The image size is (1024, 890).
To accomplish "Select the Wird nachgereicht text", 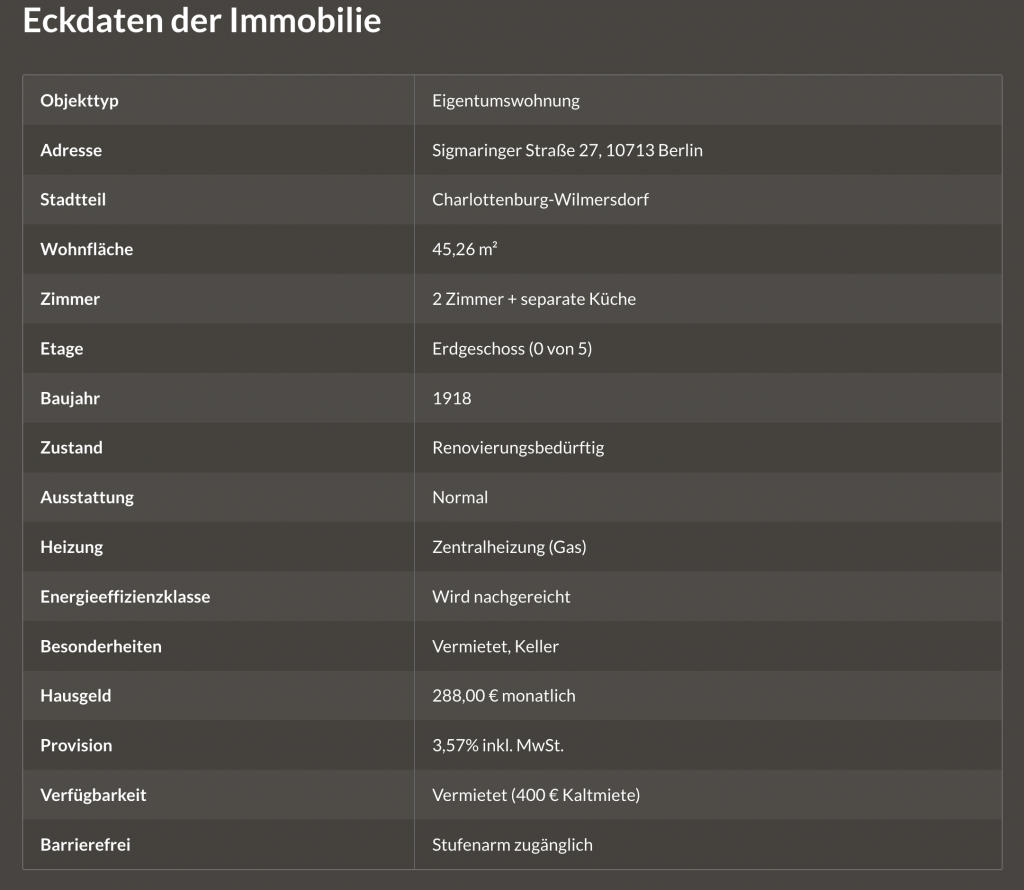I will (x=501, y=596).
